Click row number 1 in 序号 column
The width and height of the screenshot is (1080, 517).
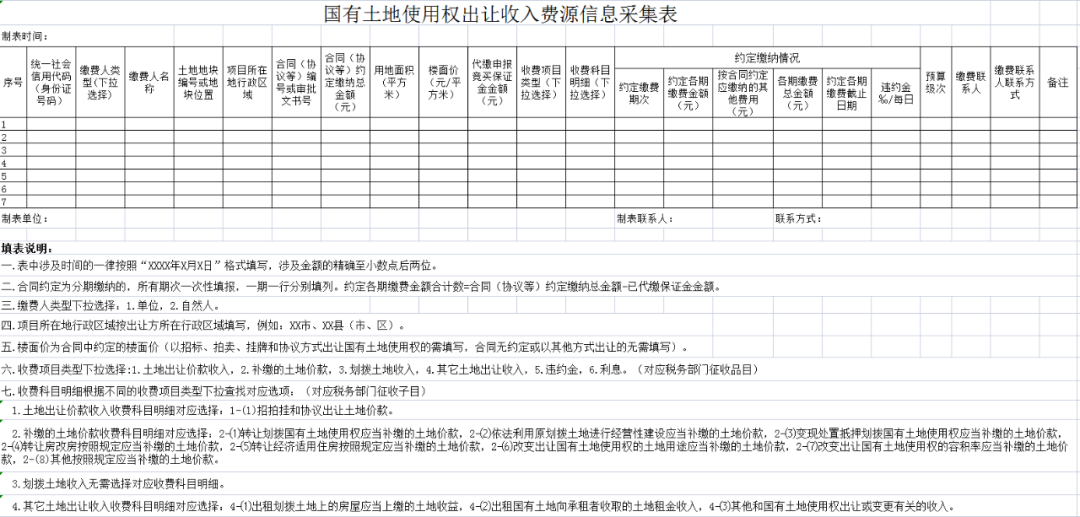coord(13,125)
